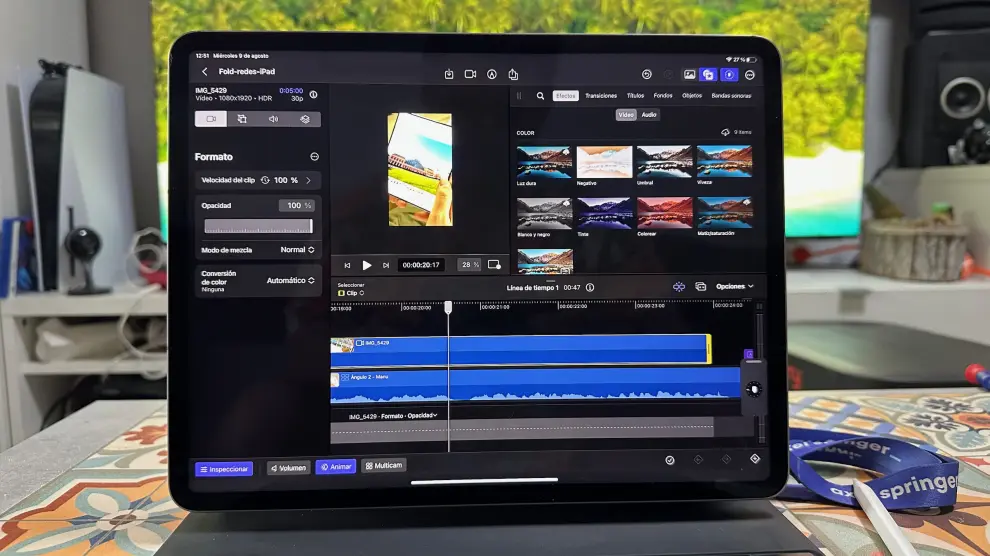Click the undo arrow icon
This screenshot has width=990, height=556.
point(646,75)
